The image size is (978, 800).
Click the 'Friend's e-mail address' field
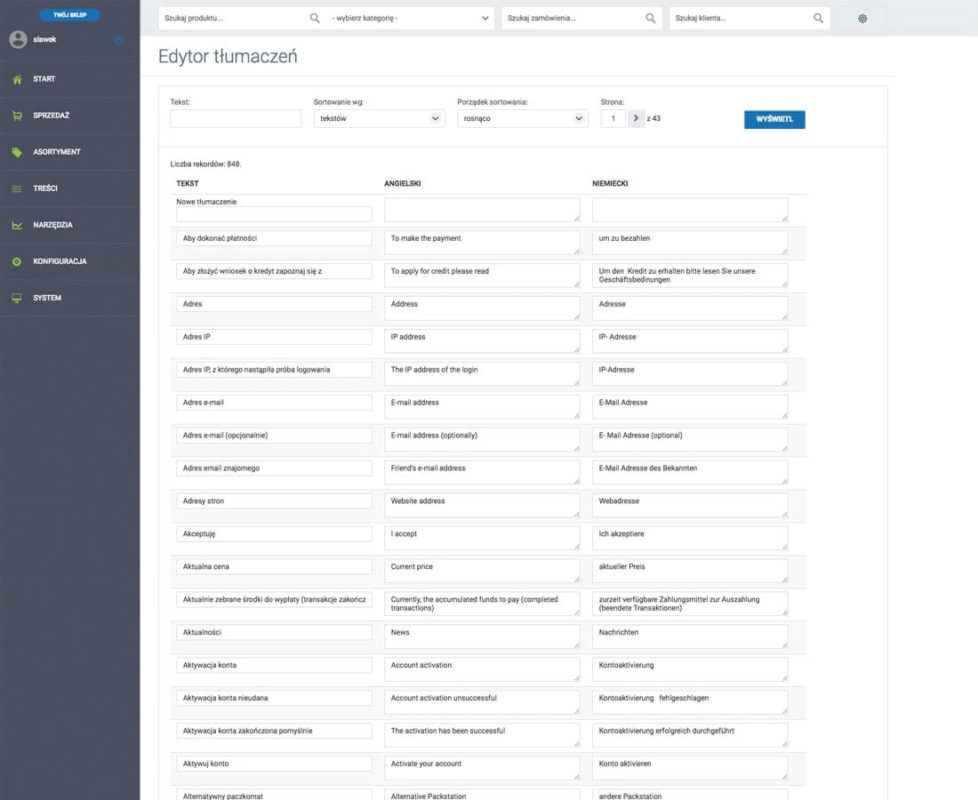[482, 473]
